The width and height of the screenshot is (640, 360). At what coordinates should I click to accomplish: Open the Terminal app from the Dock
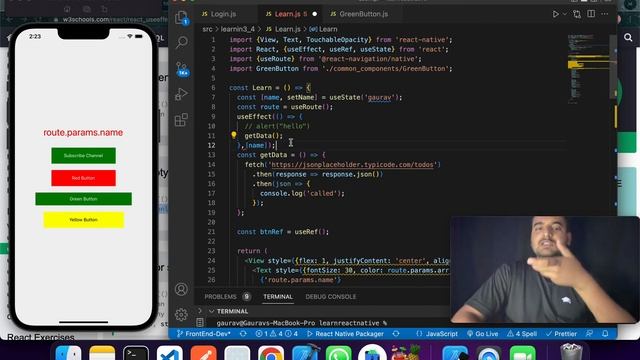tap(136, 353)
